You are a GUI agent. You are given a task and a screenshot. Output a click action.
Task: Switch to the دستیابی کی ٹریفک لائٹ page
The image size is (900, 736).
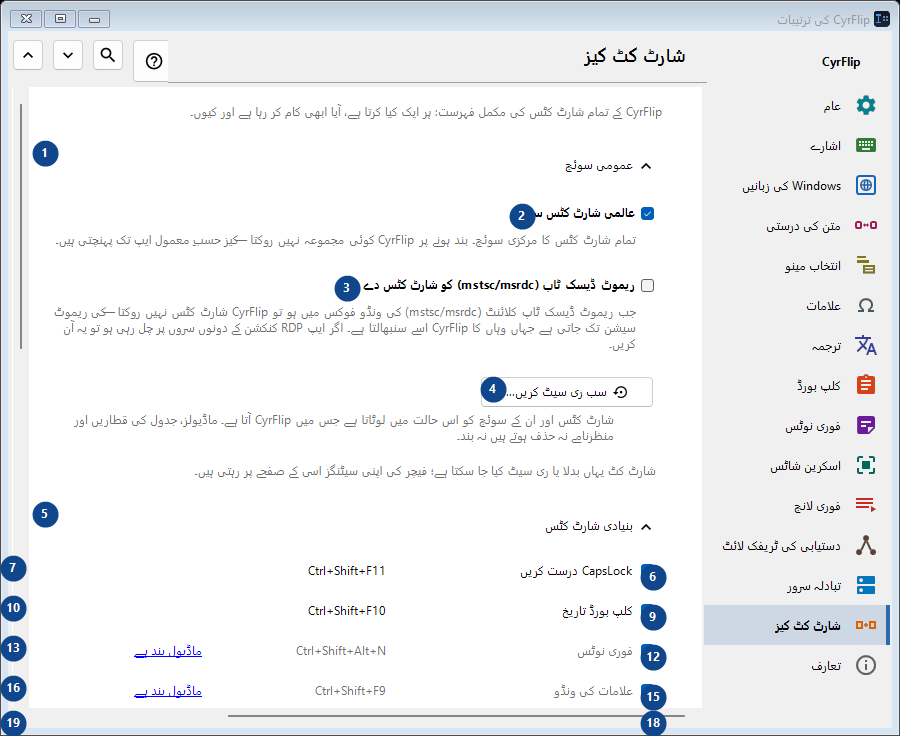[799, 545]
